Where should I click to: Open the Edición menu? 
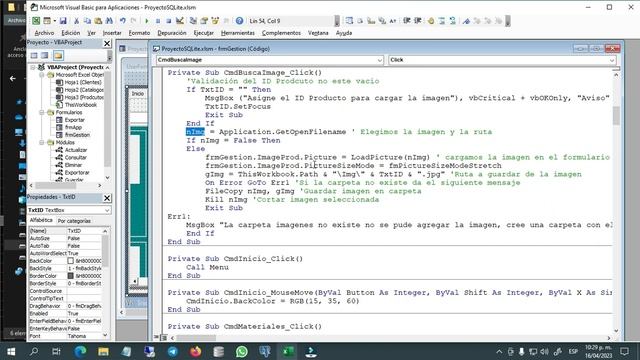tap(71, 33)
